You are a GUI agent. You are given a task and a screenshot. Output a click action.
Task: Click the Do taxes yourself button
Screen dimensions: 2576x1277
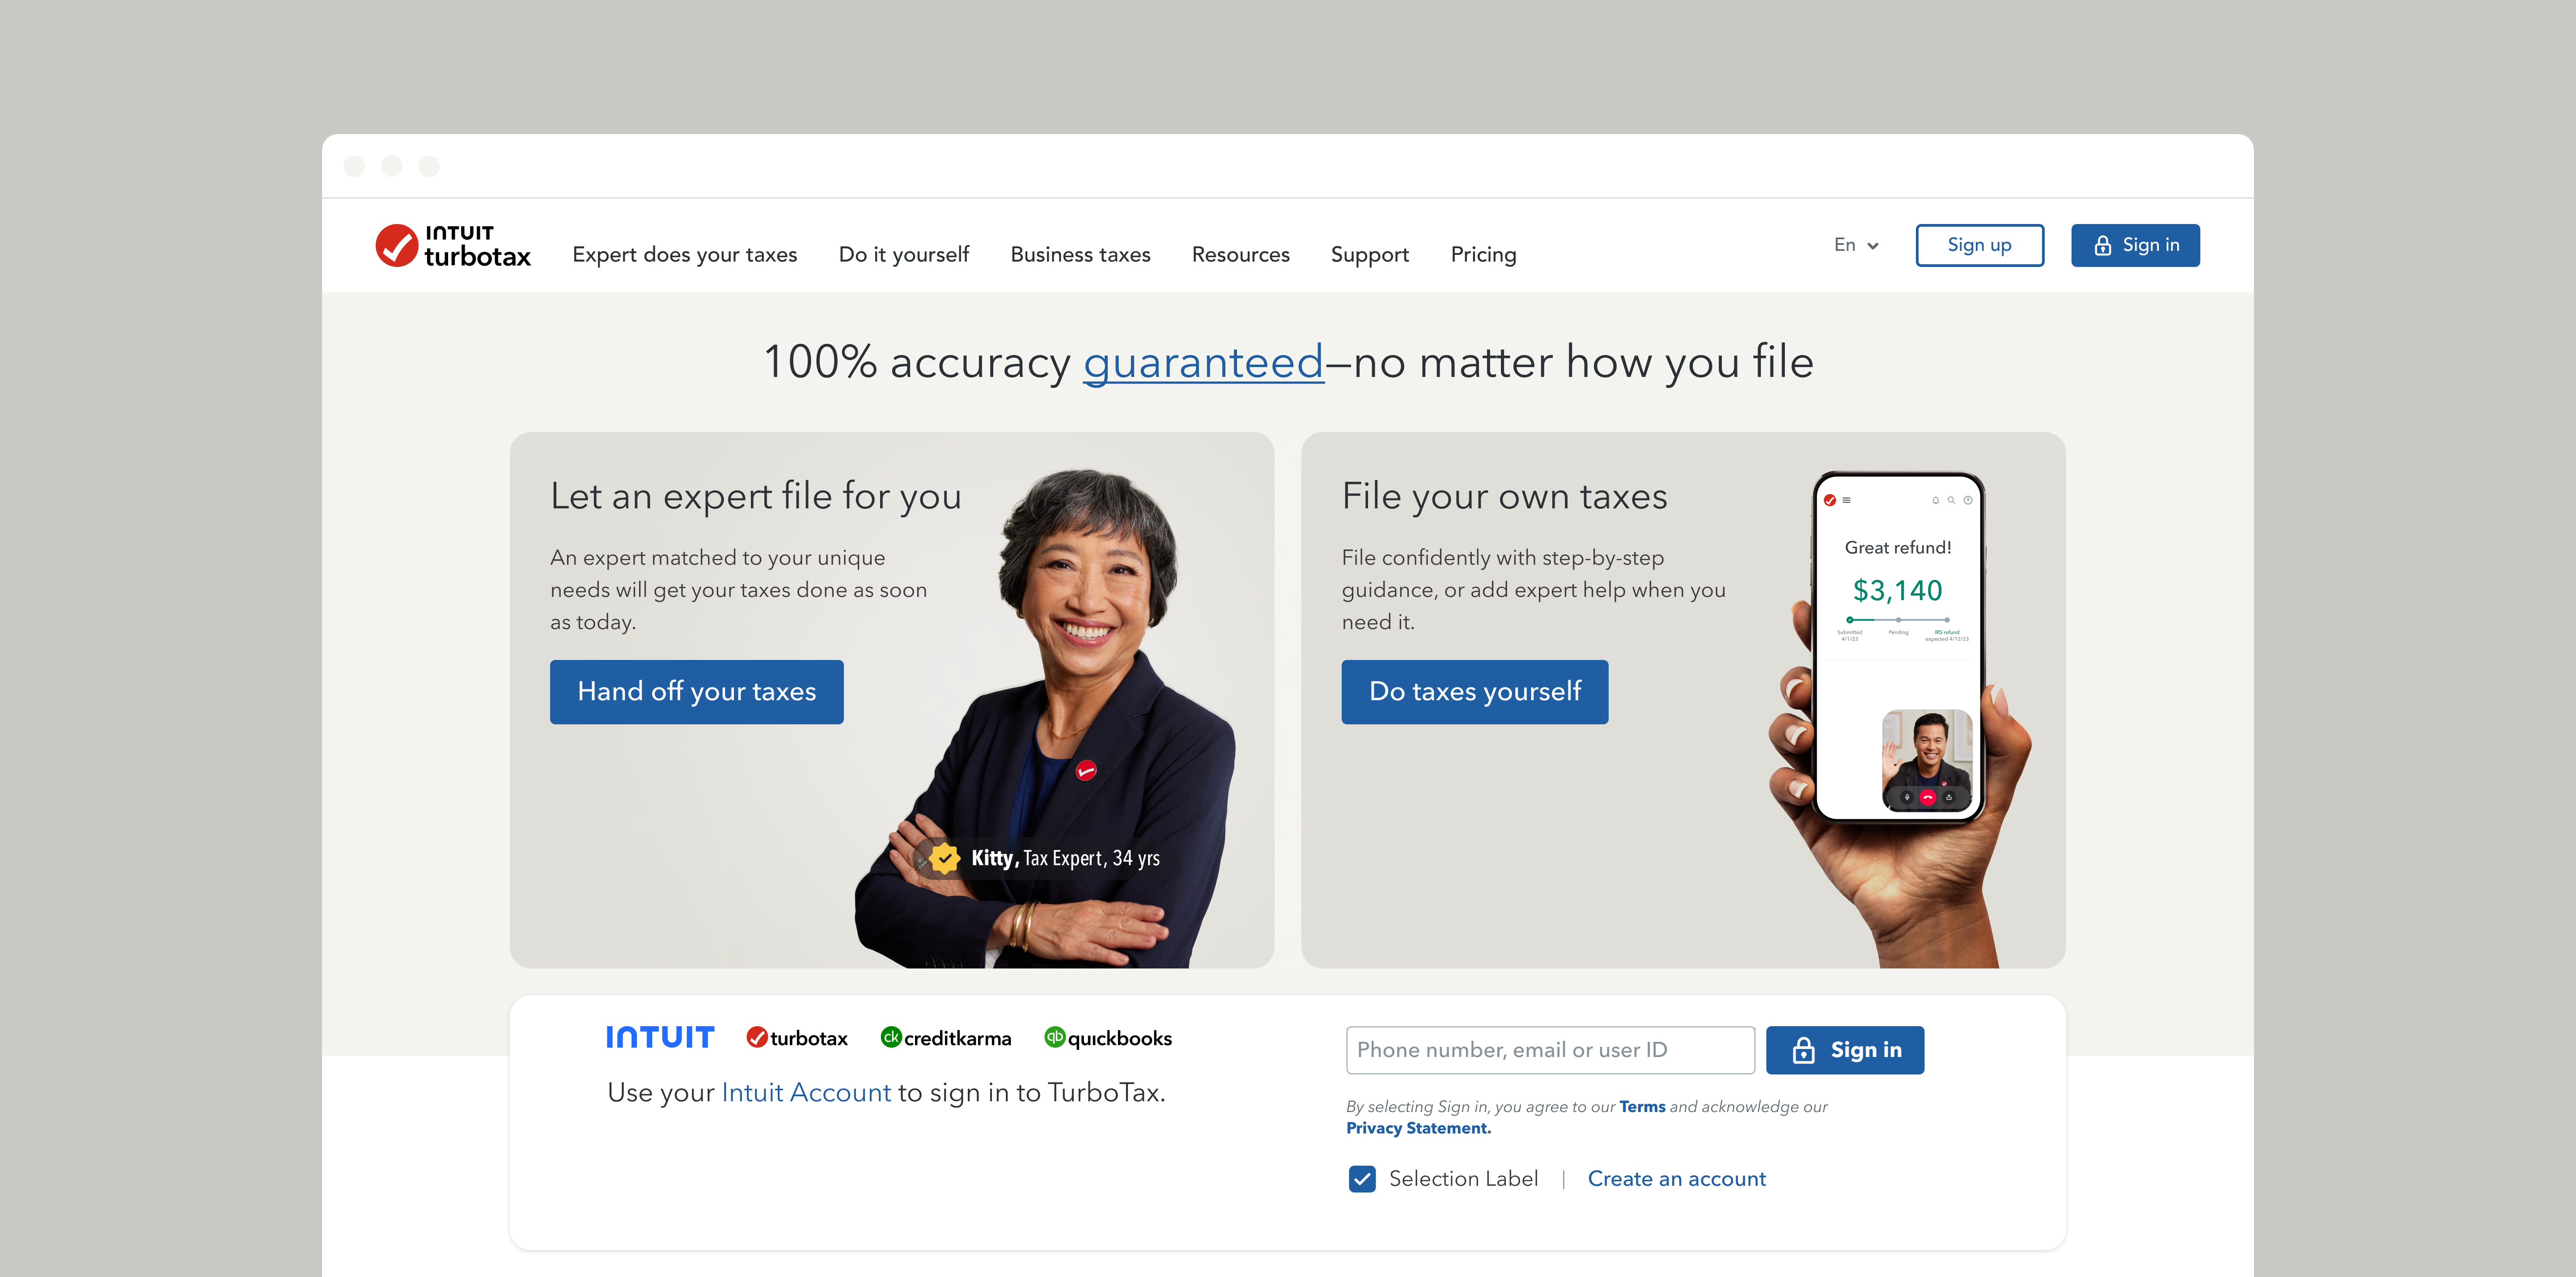[x=1475, y=692]
